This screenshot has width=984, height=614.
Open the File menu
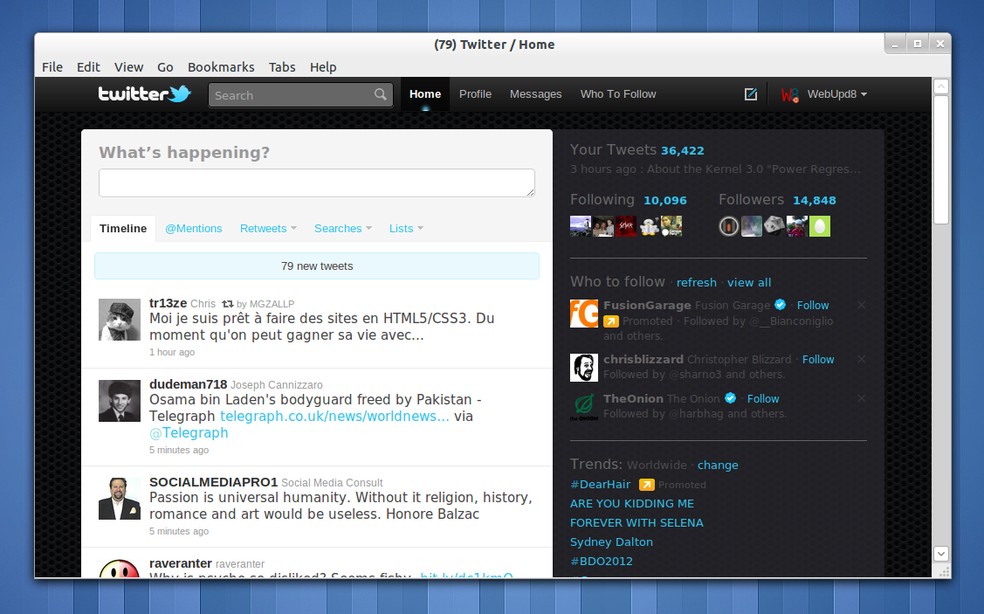pyautogui.click(x=52, y=67)
